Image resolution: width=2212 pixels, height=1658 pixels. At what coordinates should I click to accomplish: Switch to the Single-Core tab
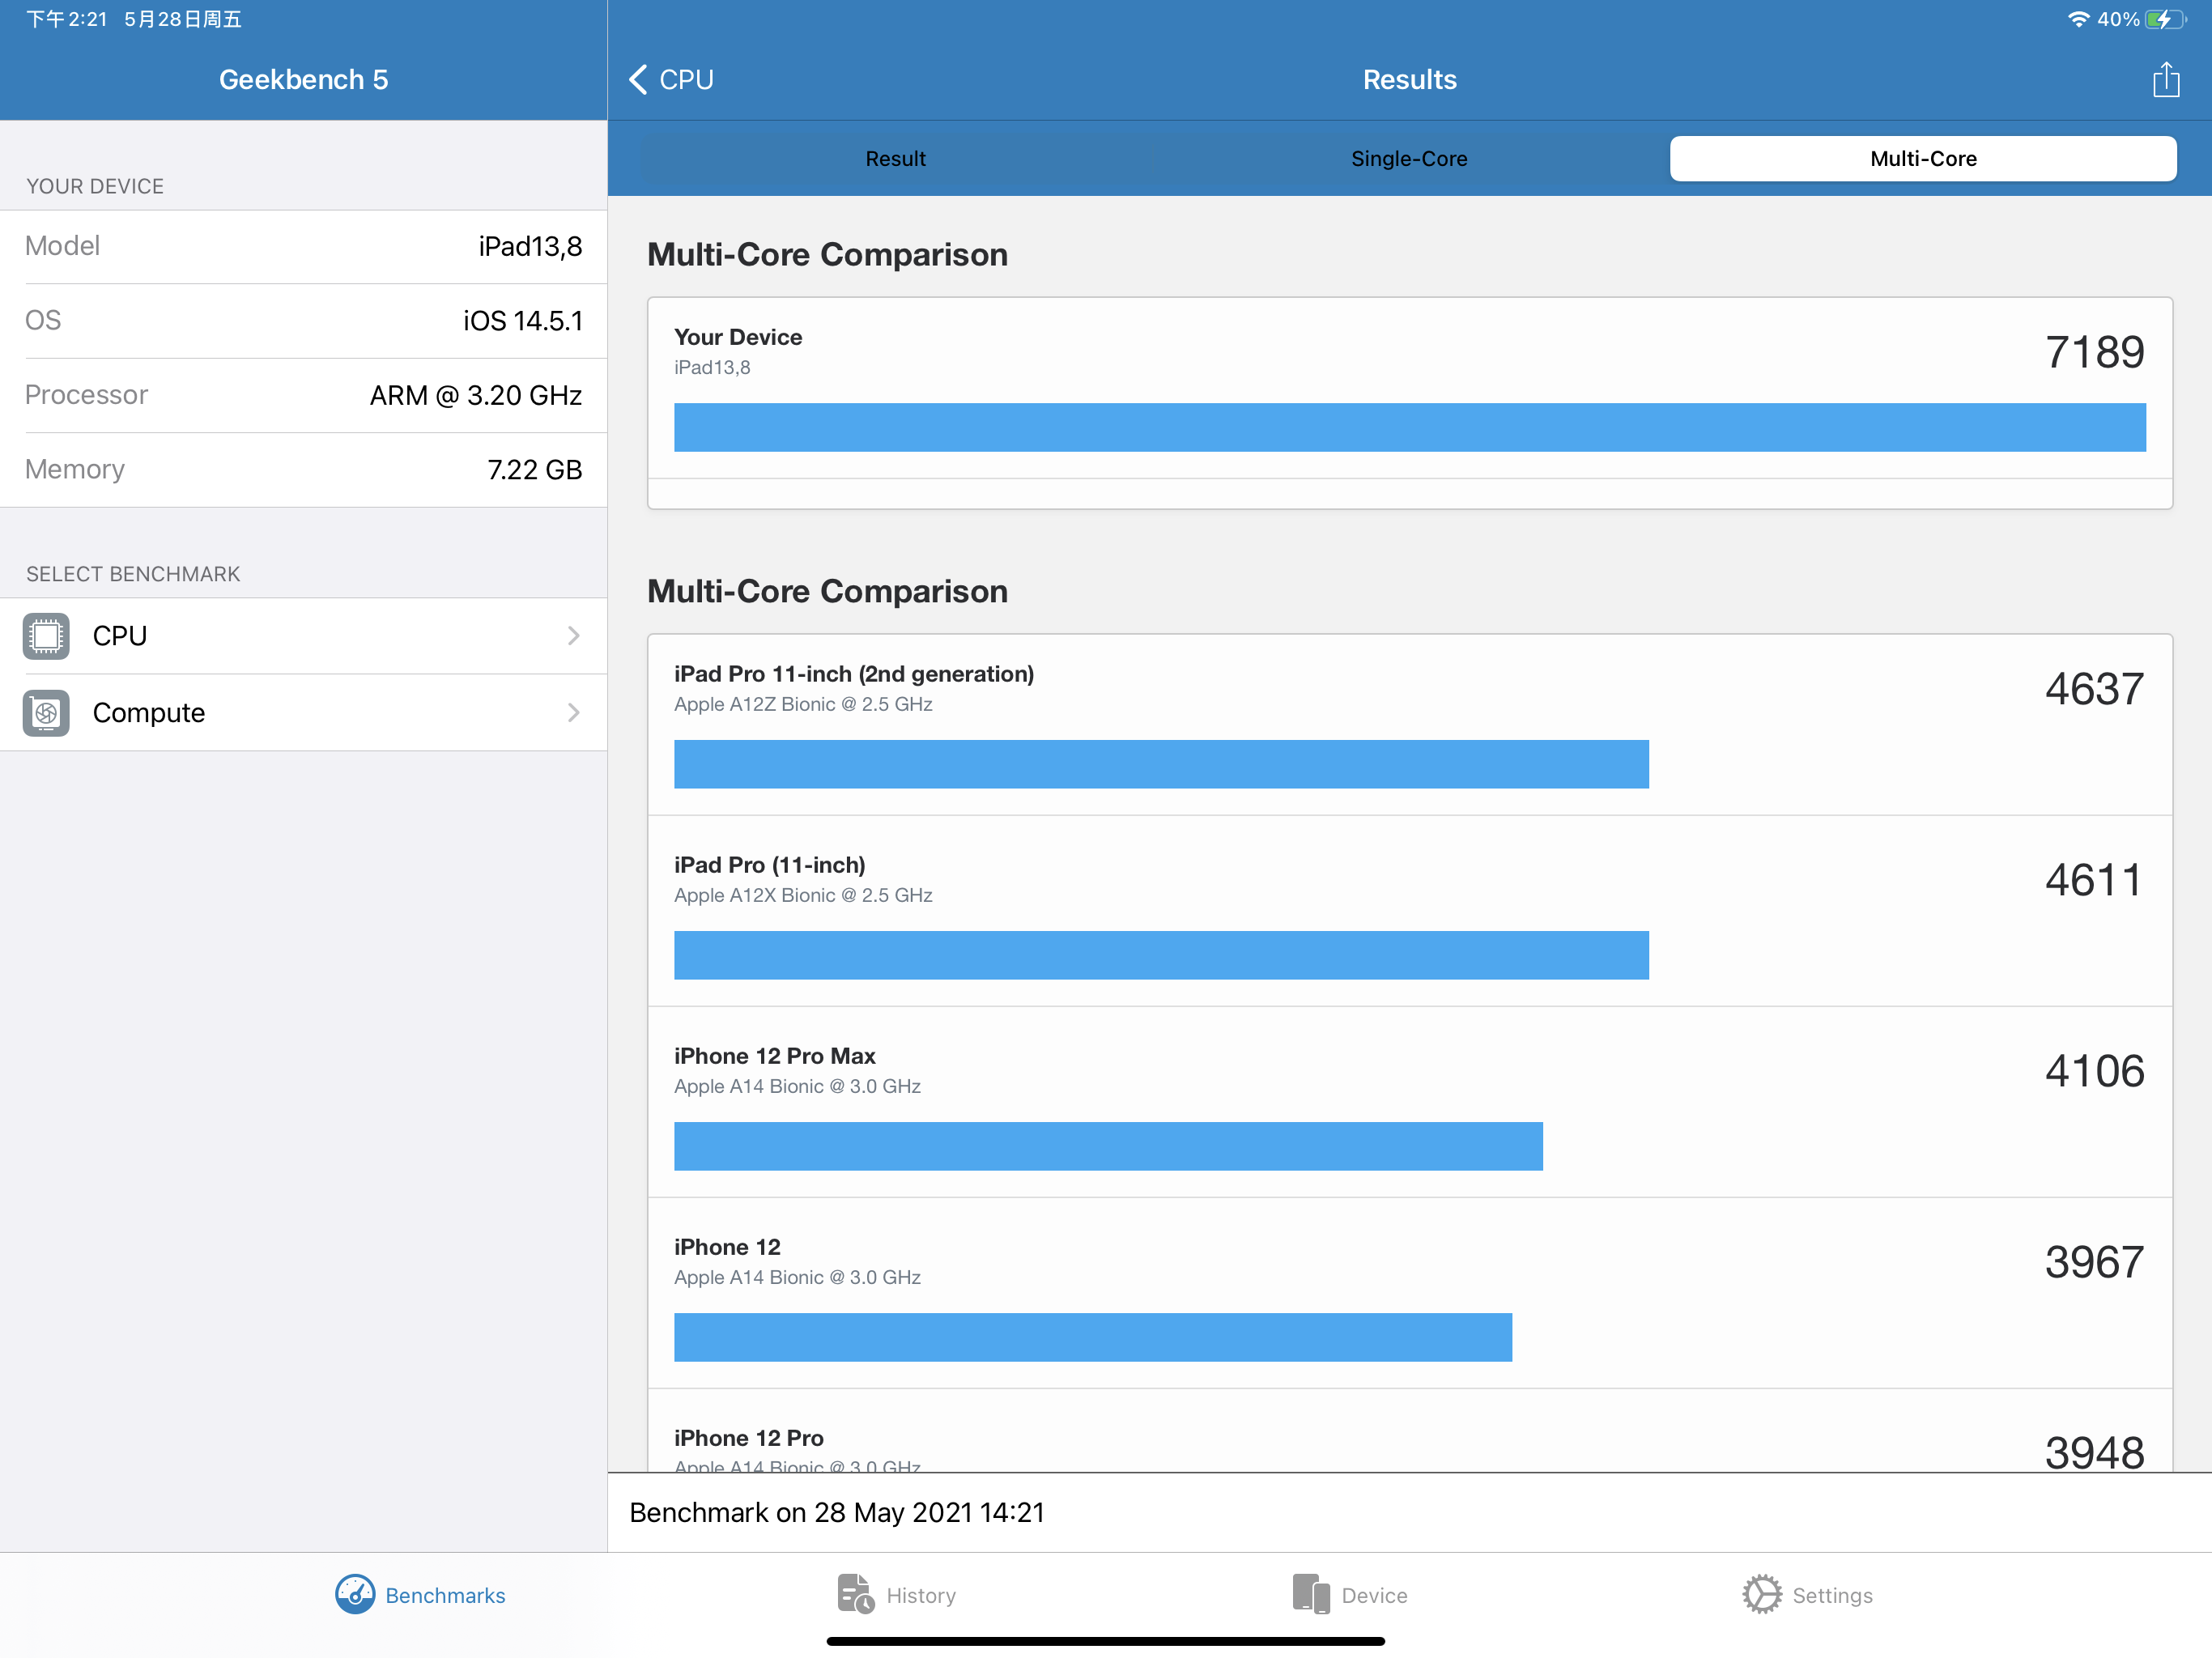pos(1409,159)
